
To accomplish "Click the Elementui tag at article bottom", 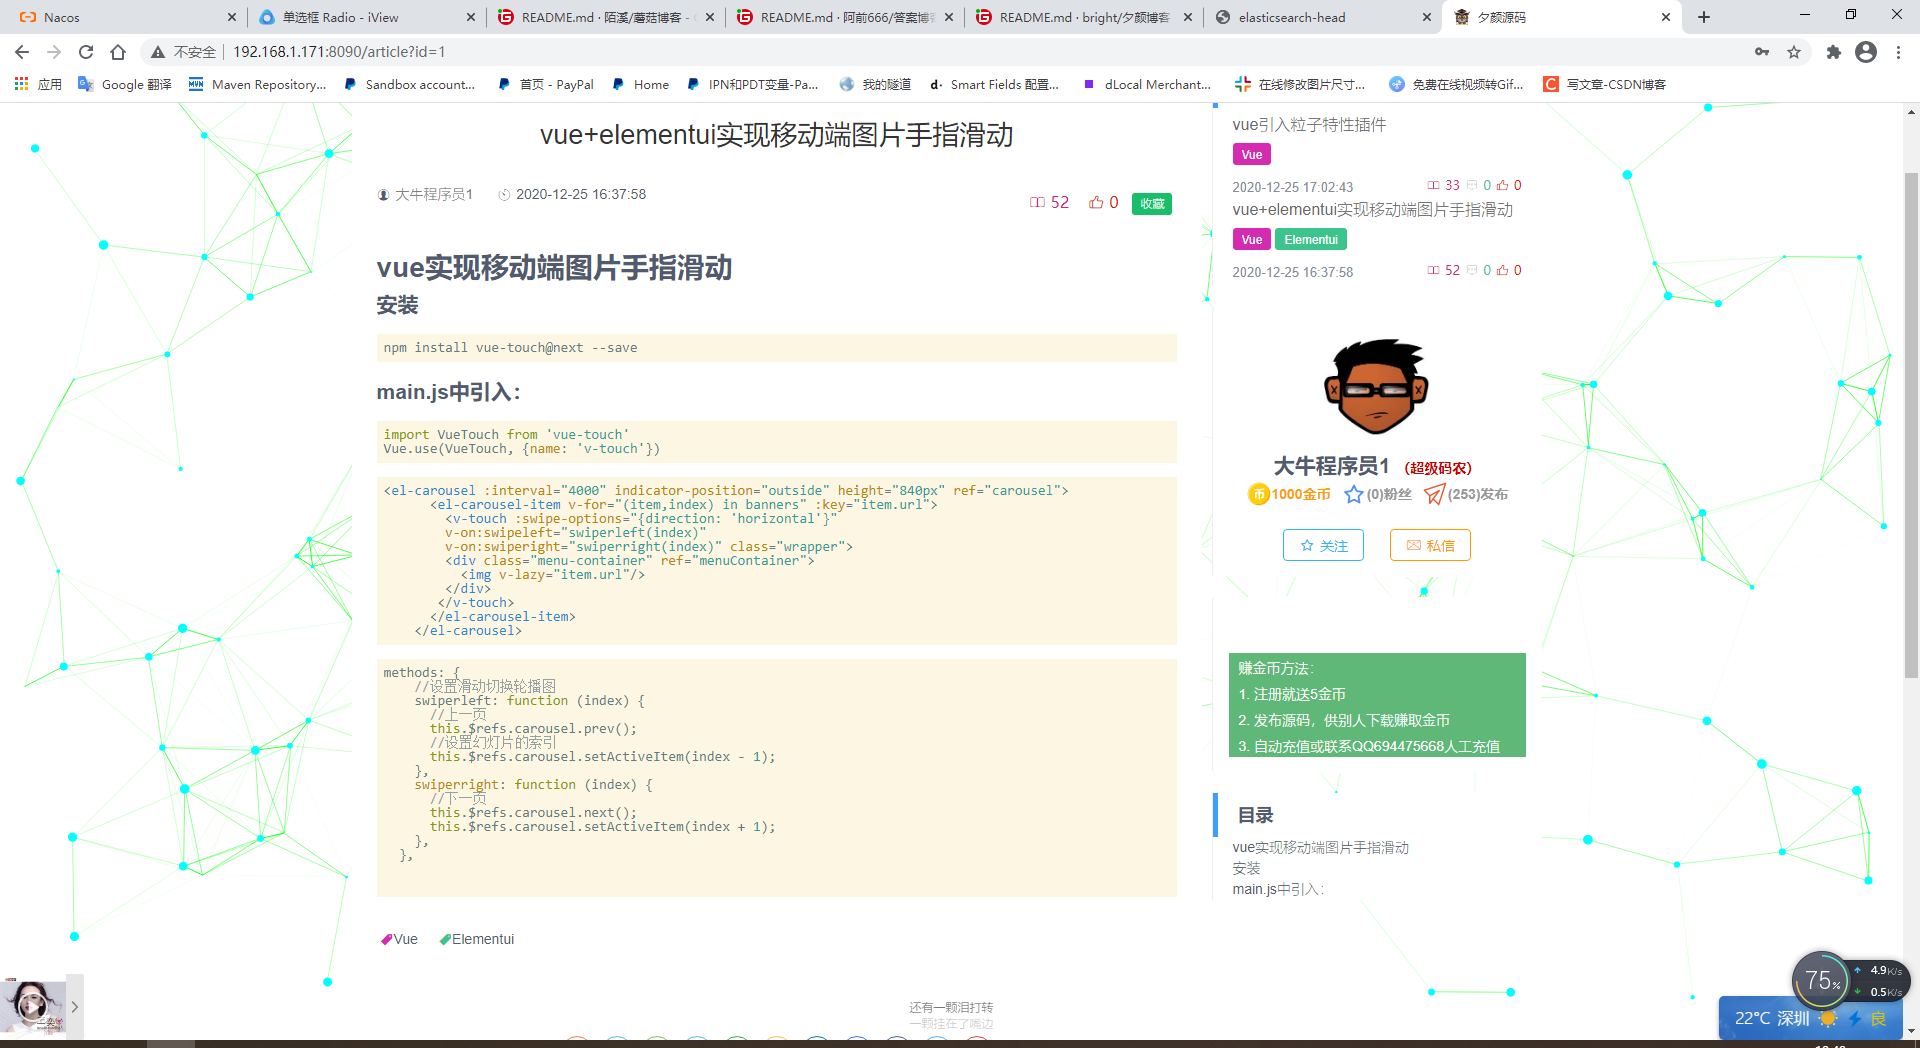I will click(x=477, y=939).
